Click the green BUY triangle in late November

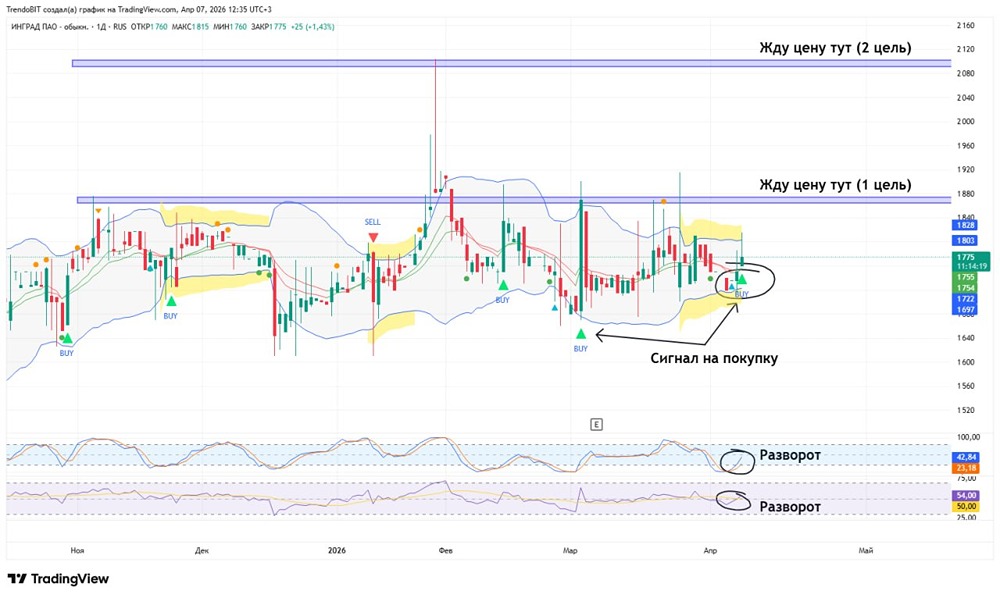coord(171,301)
